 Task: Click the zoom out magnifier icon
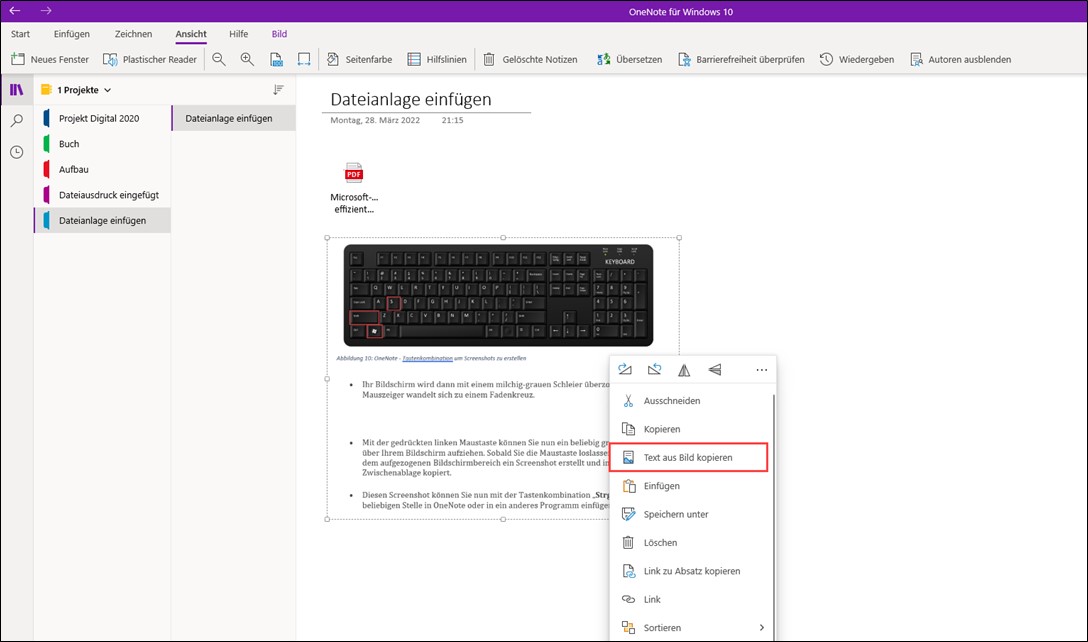[x=219, y=60]
